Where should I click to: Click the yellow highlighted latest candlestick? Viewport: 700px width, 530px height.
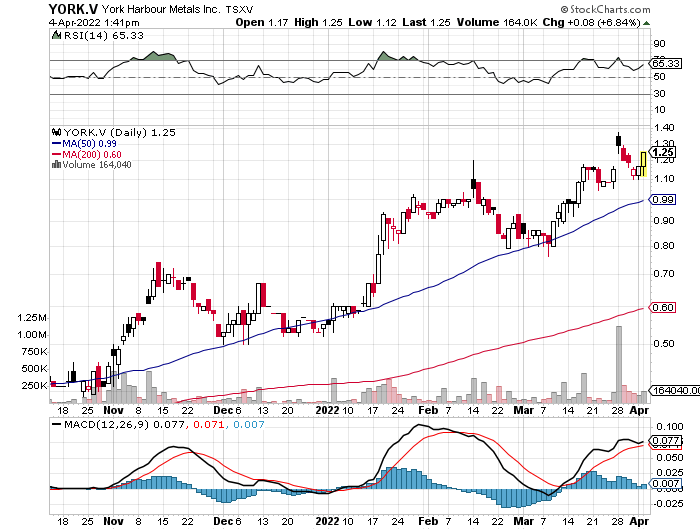click(x=643, y=164)
